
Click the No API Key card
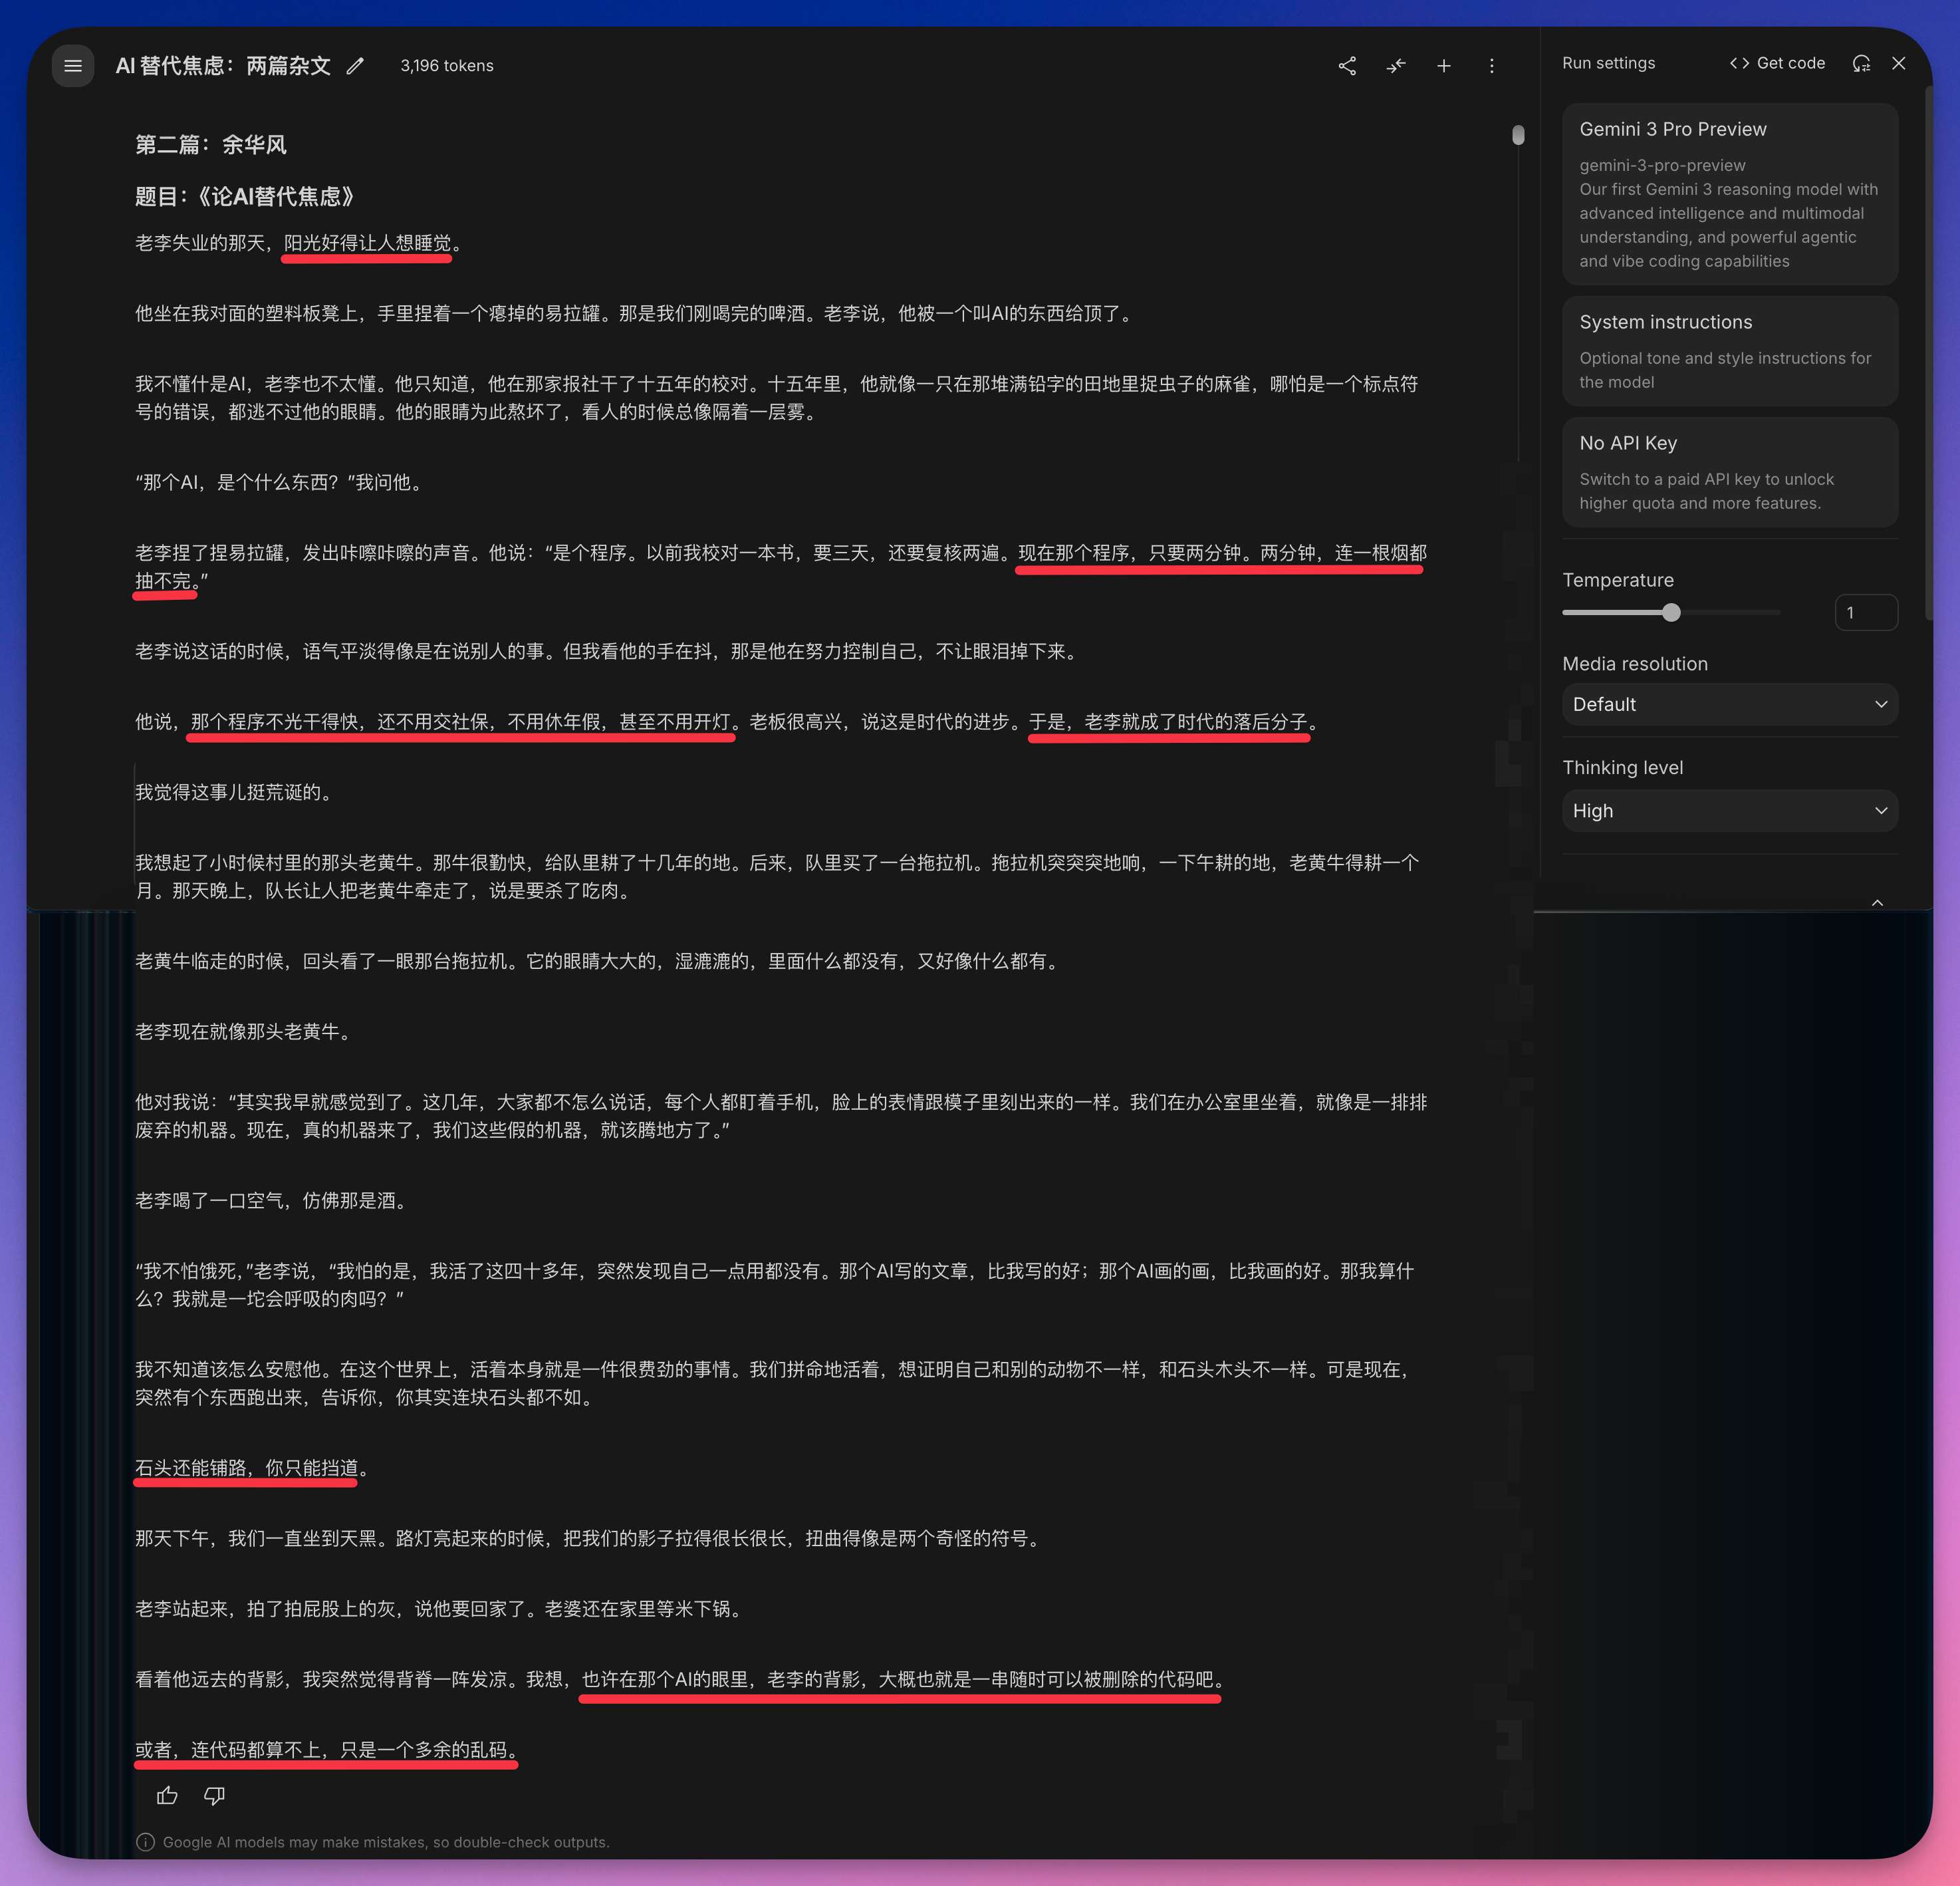click(x=1729, y=472)
